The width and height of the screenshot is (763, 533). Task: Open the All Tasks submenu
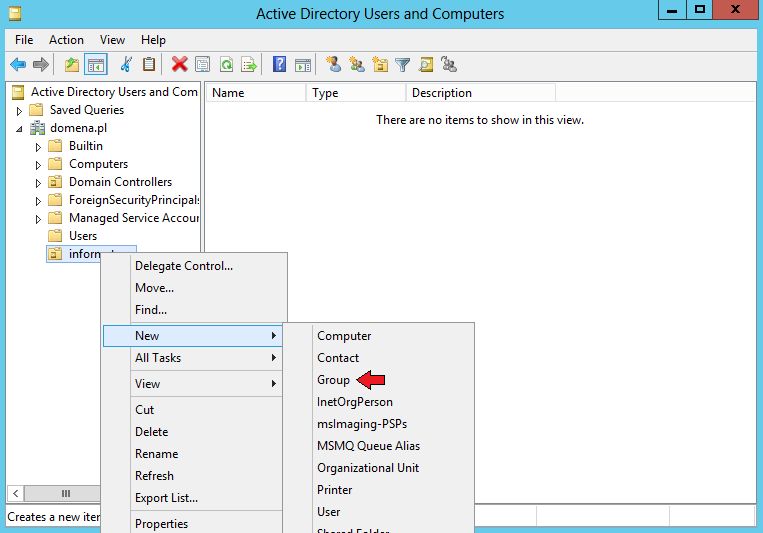point(193,358)
